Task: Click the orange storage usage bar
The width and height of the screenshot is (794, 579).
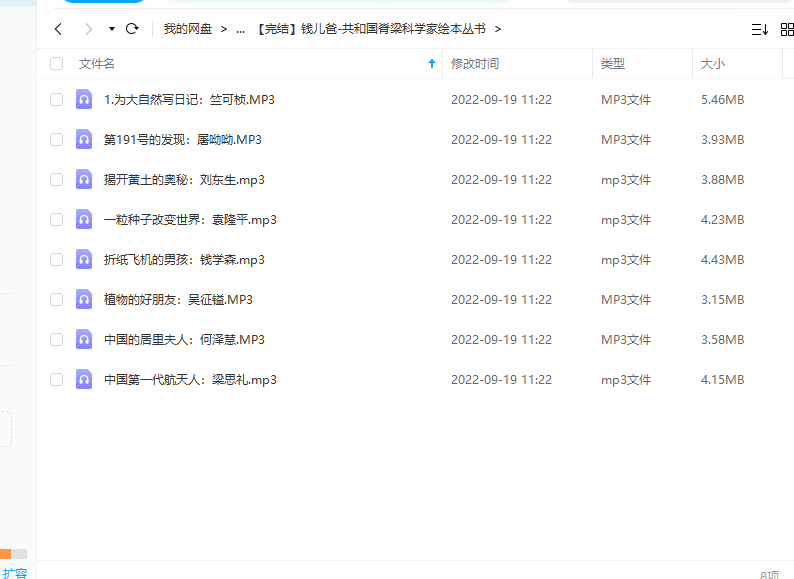Action: click(6, 553)
